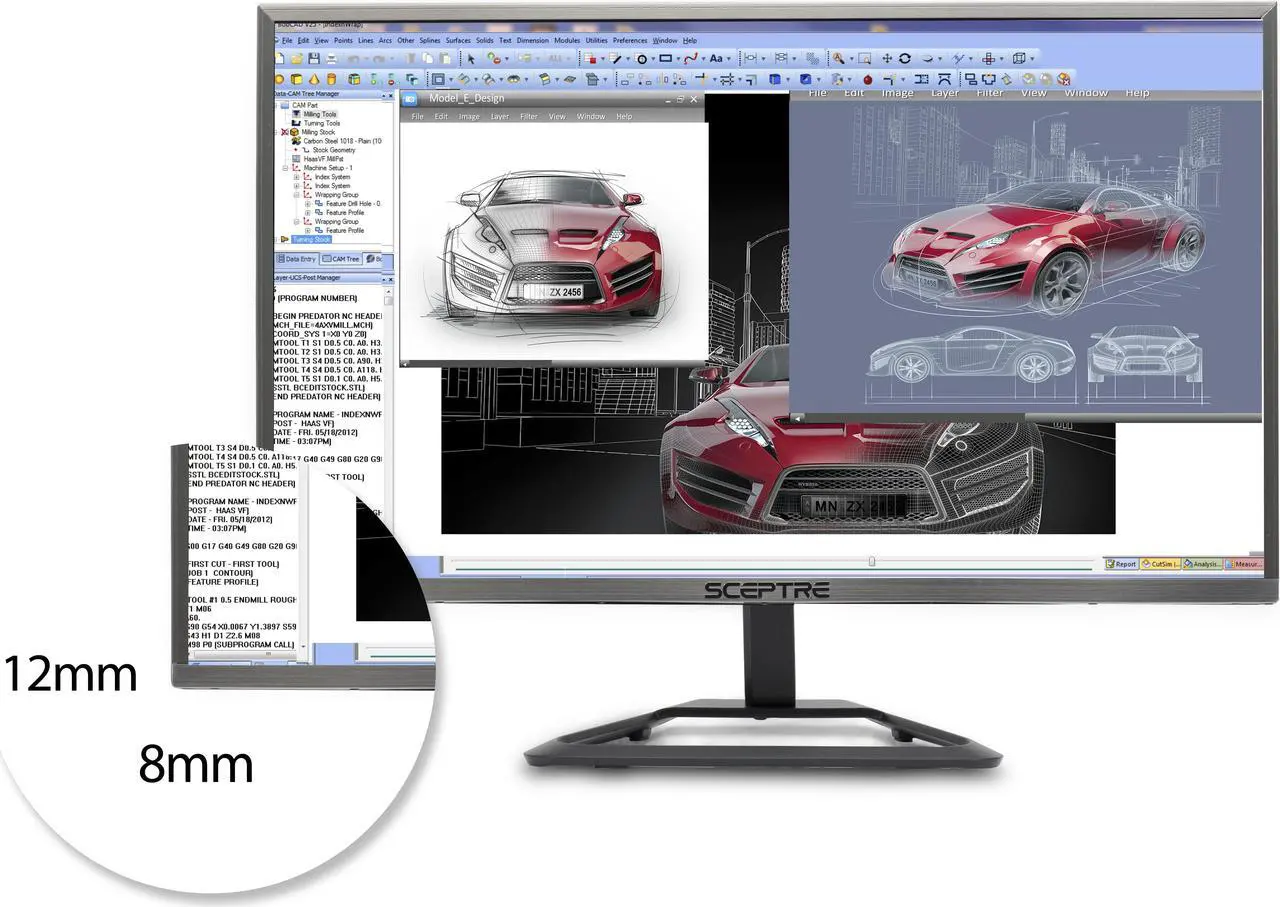Open dropdown arrow next to line tool
This screenshot has height=907, width=1280.
point(628,59)
